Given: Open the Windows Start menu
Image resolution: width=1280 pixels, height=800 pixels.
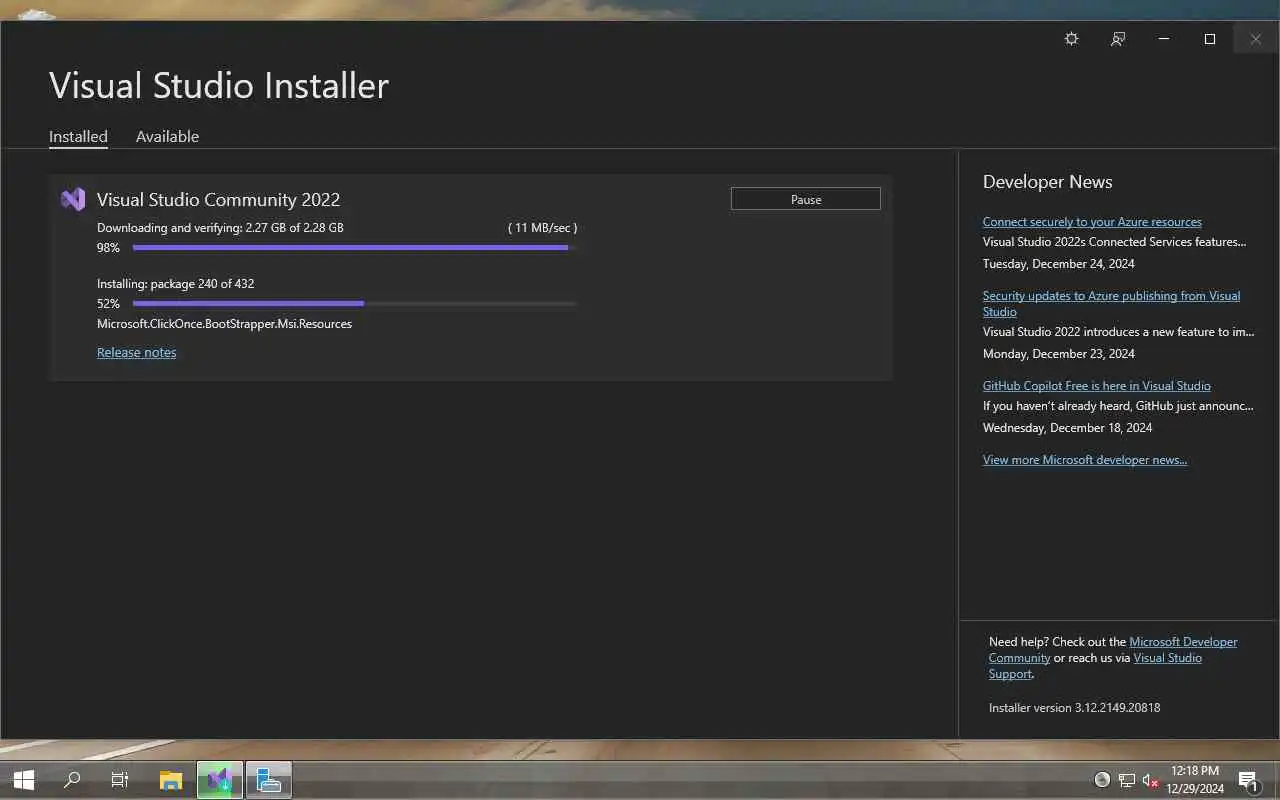Looking at the screenshot, I should [x=23, y=780].
